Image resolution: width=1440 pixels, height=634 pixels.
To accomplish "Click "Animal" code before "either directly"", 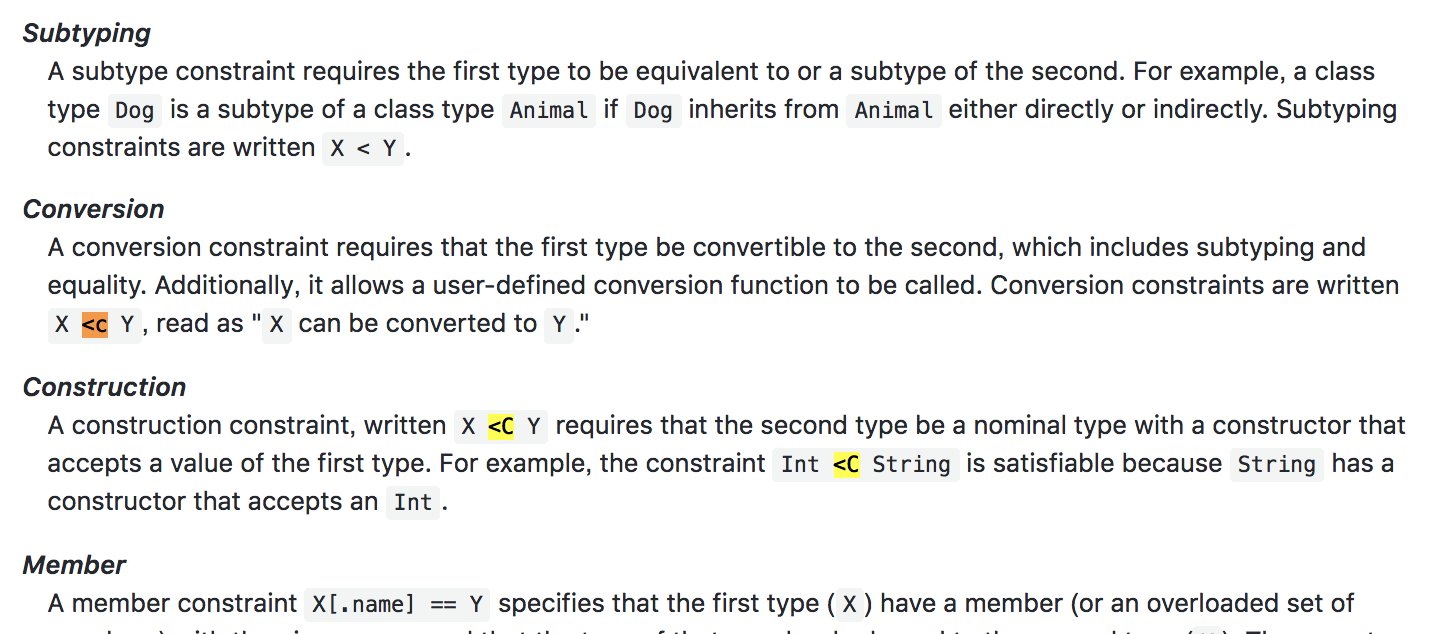I will (x=894, y=110).
